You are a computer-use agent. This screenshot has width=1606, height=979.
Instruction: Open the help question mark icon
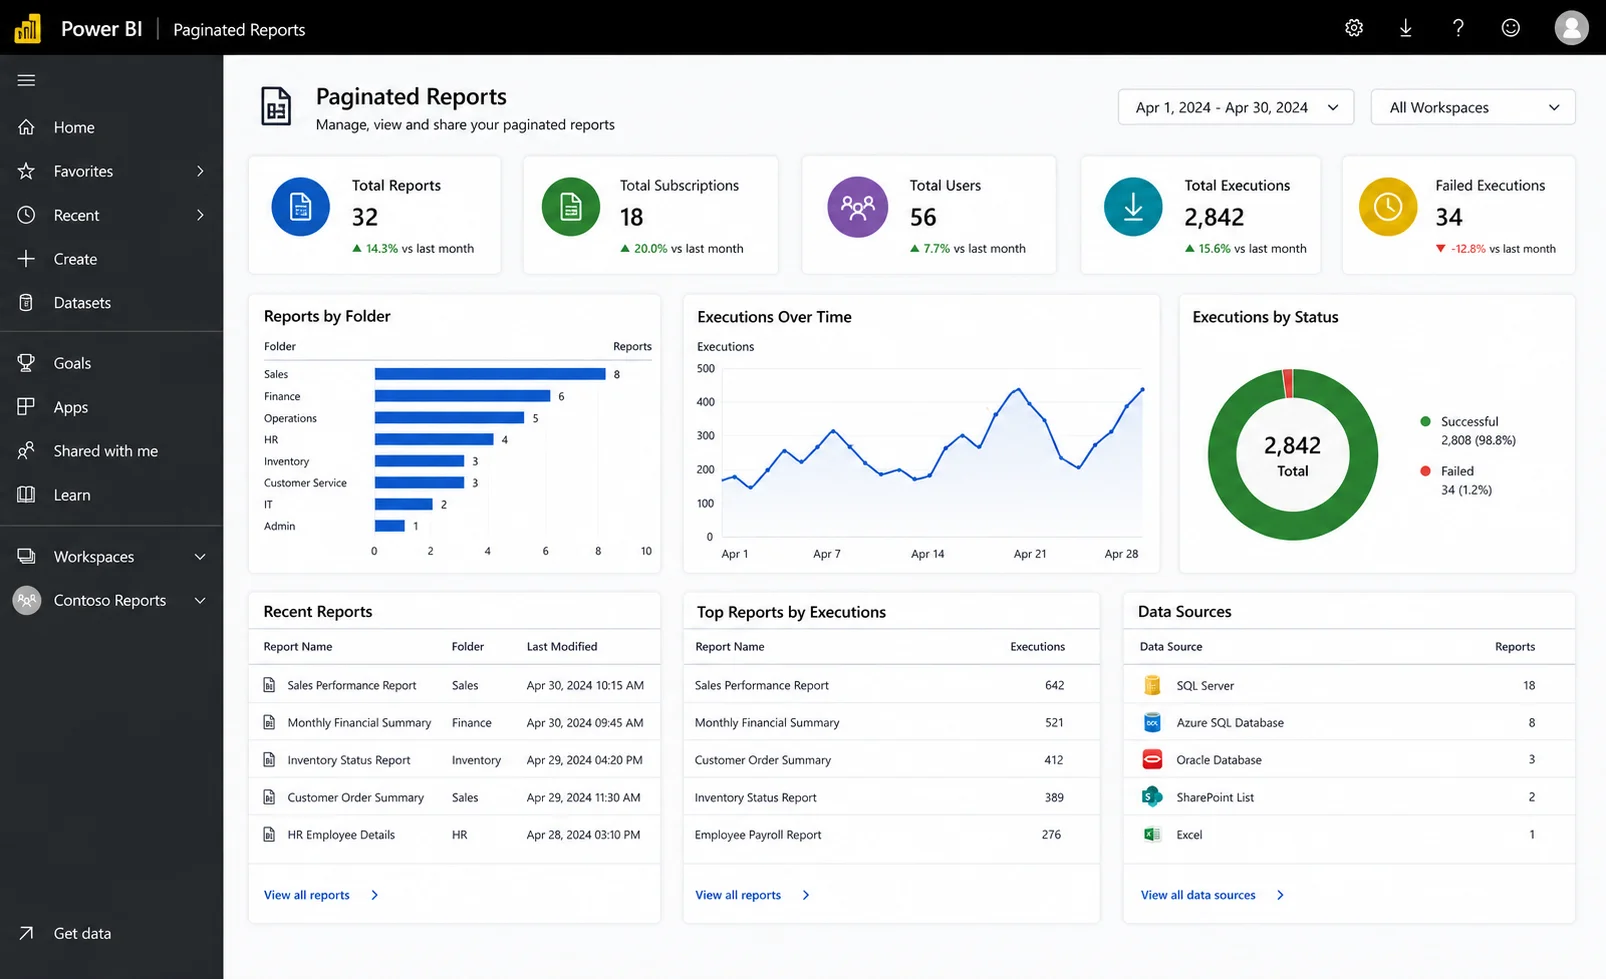click(1458, 28)
